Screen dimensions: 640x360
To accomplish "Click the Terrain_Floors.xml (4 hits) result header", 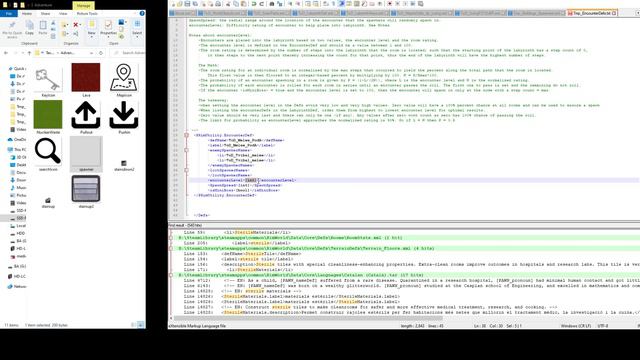I will pos(306,248).
